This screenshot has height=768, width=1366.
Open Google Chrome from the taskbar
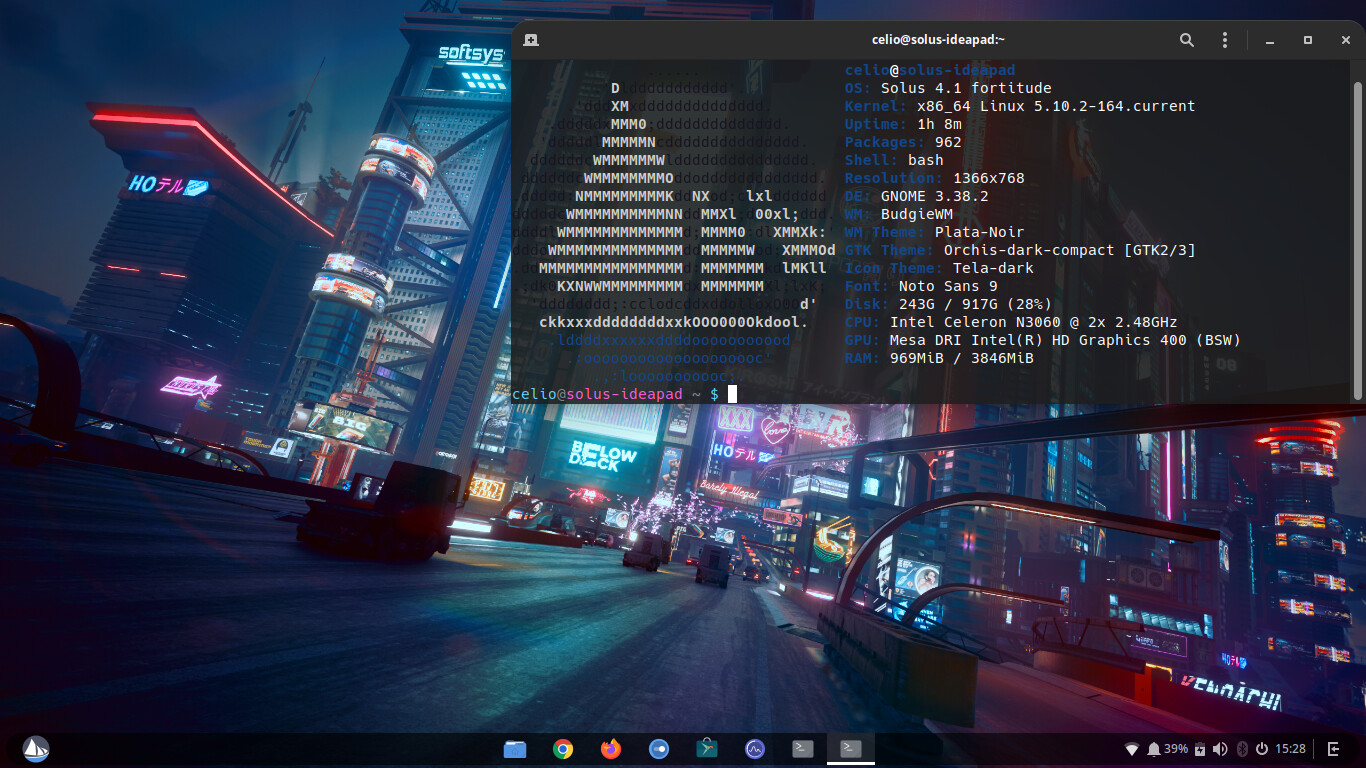563,748
